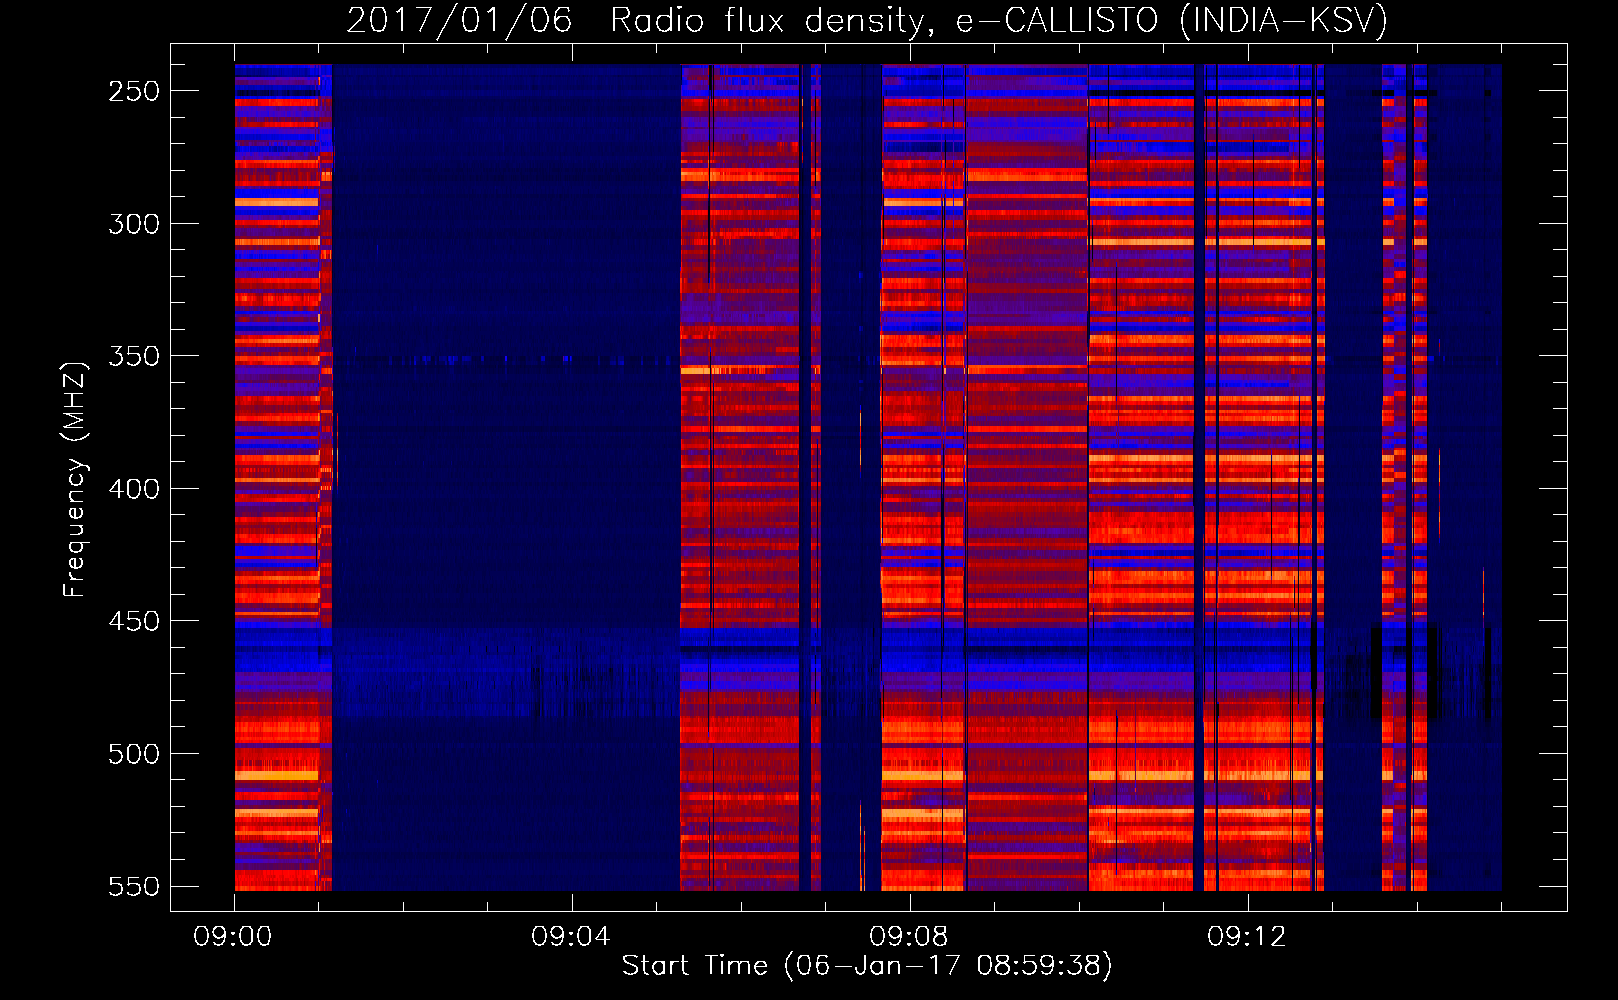Viewport: 1618px width, 1000px height.
Task: Click the 09:12 time tick label
Action: point(1247,937)
